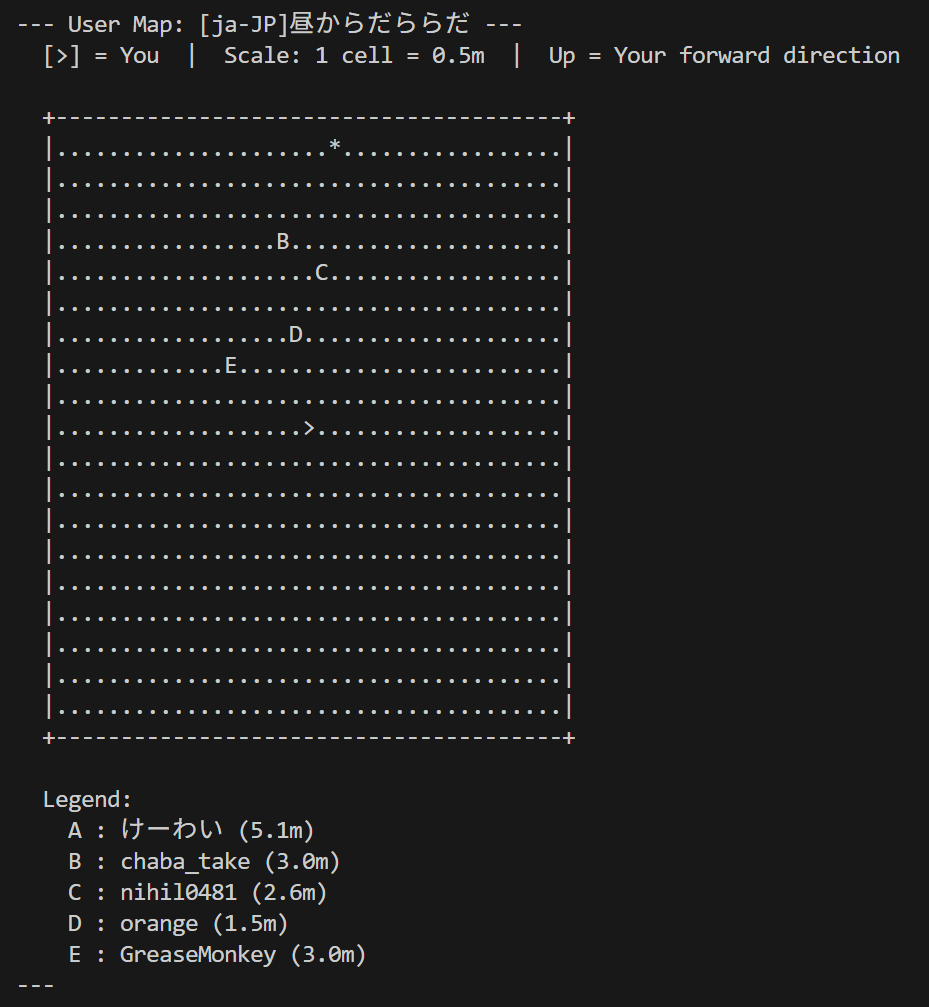Click the top-right corner of the map border
929x1007 pixels.
569,117
